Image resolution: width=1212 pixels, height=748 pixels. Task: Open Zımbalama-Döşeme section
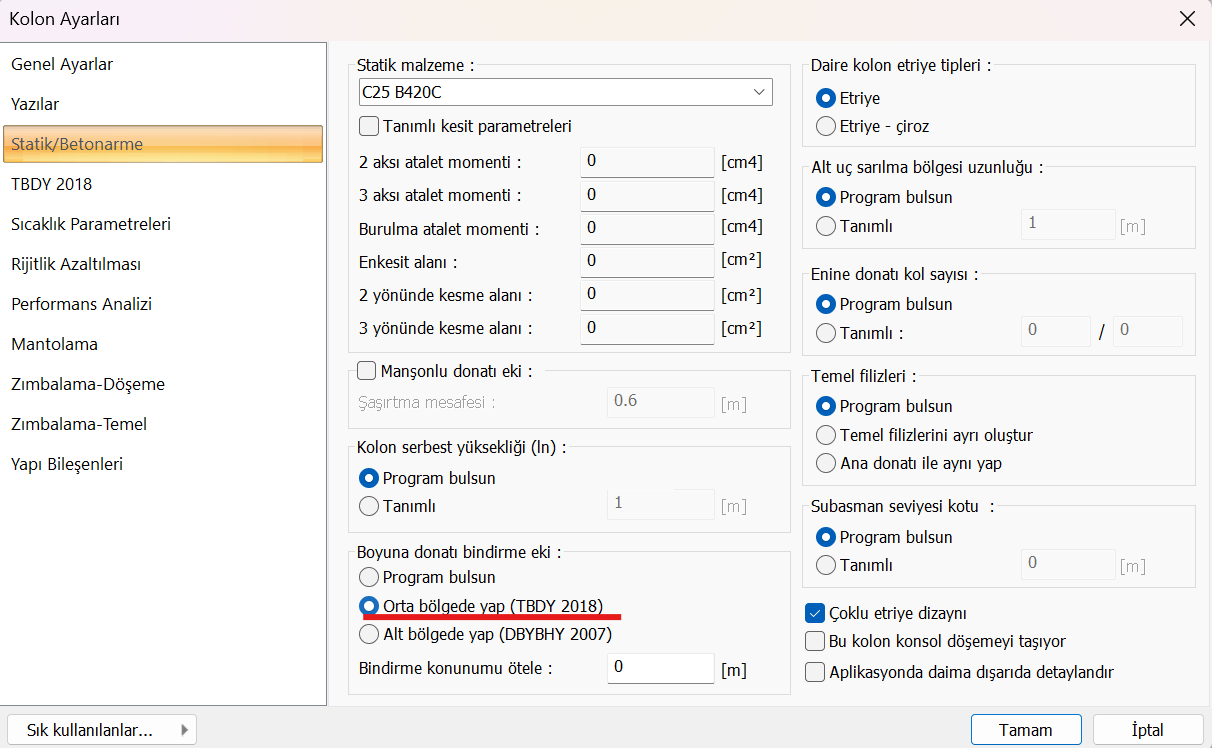[163, 384]
